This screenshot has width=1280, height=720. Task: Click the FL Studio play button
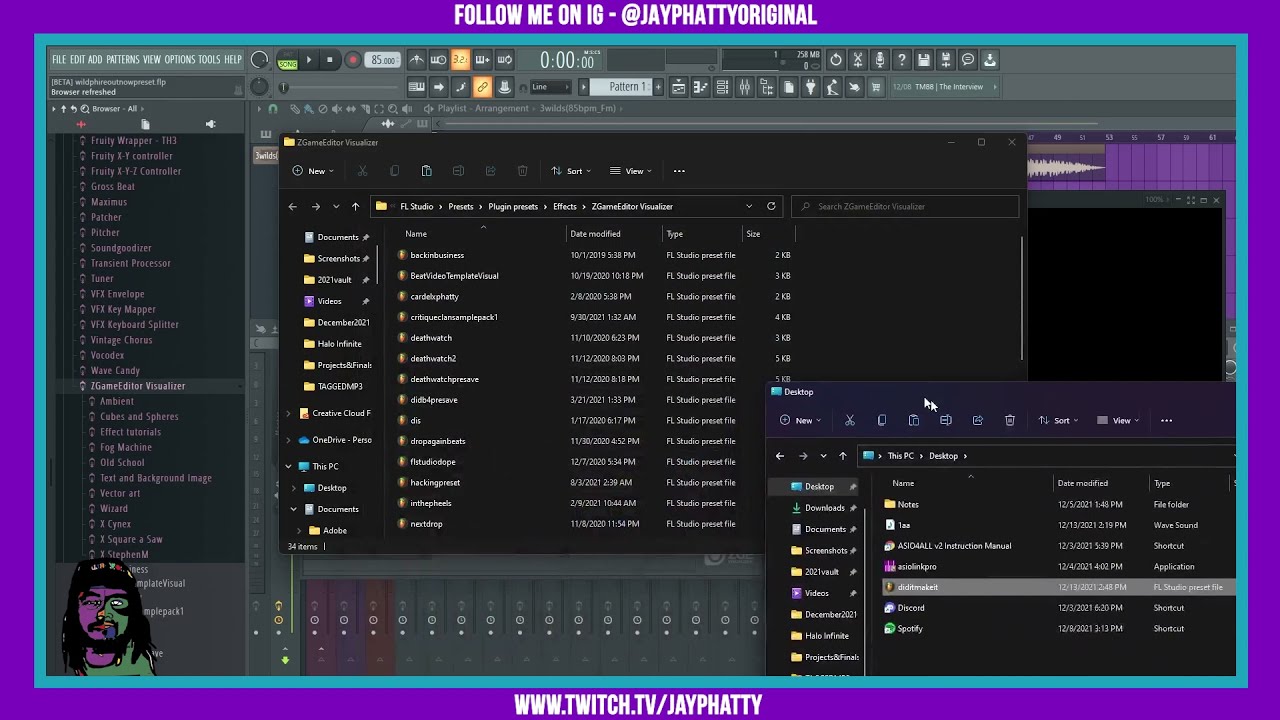(308, 60)
